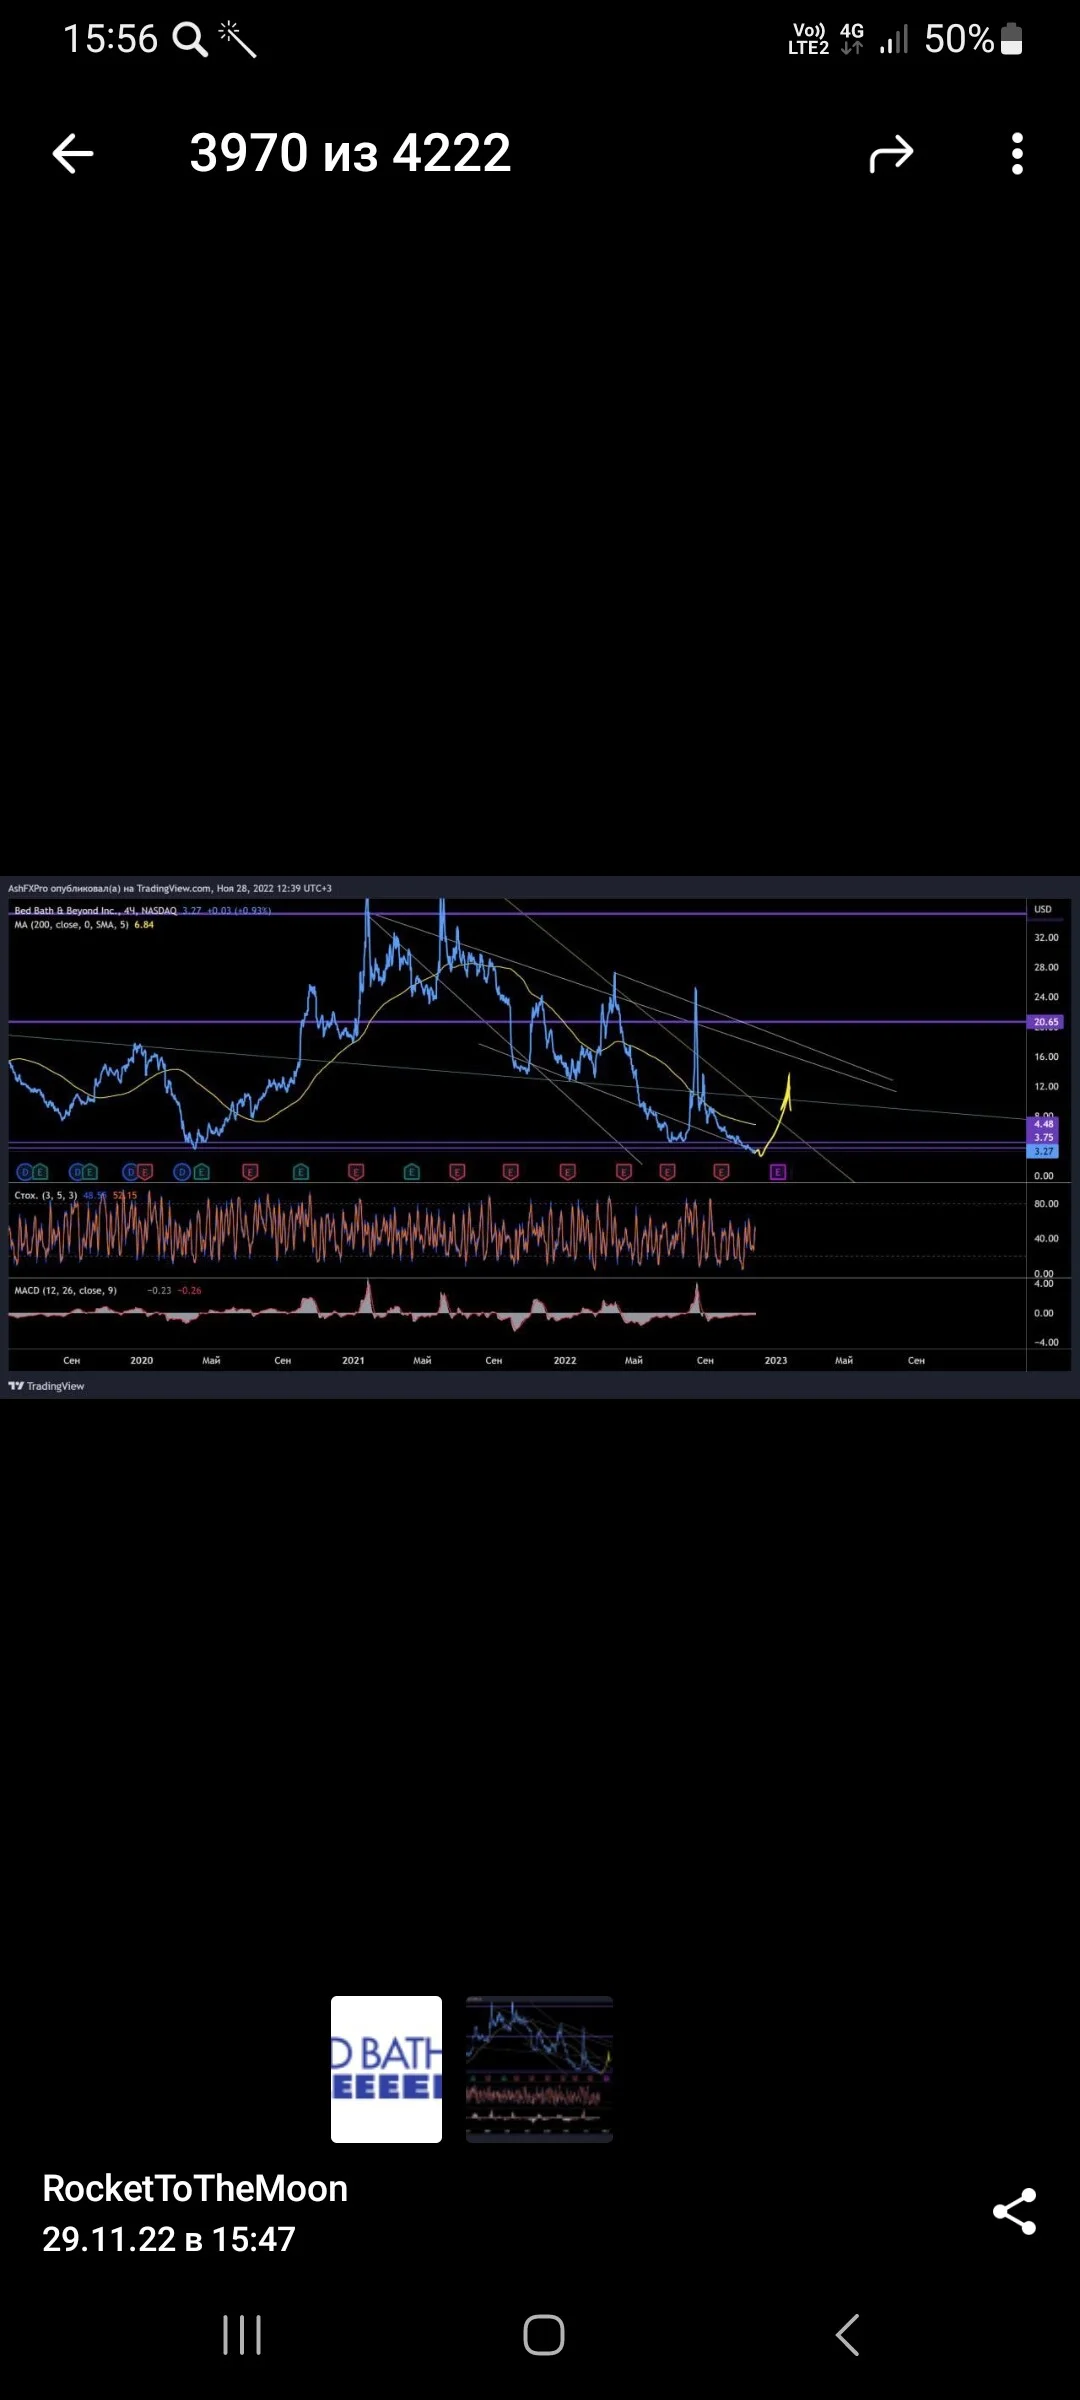Tap the Android navigation back chevron
The width and height of the screenshot is (1080, 2400).
[847, 2335]
